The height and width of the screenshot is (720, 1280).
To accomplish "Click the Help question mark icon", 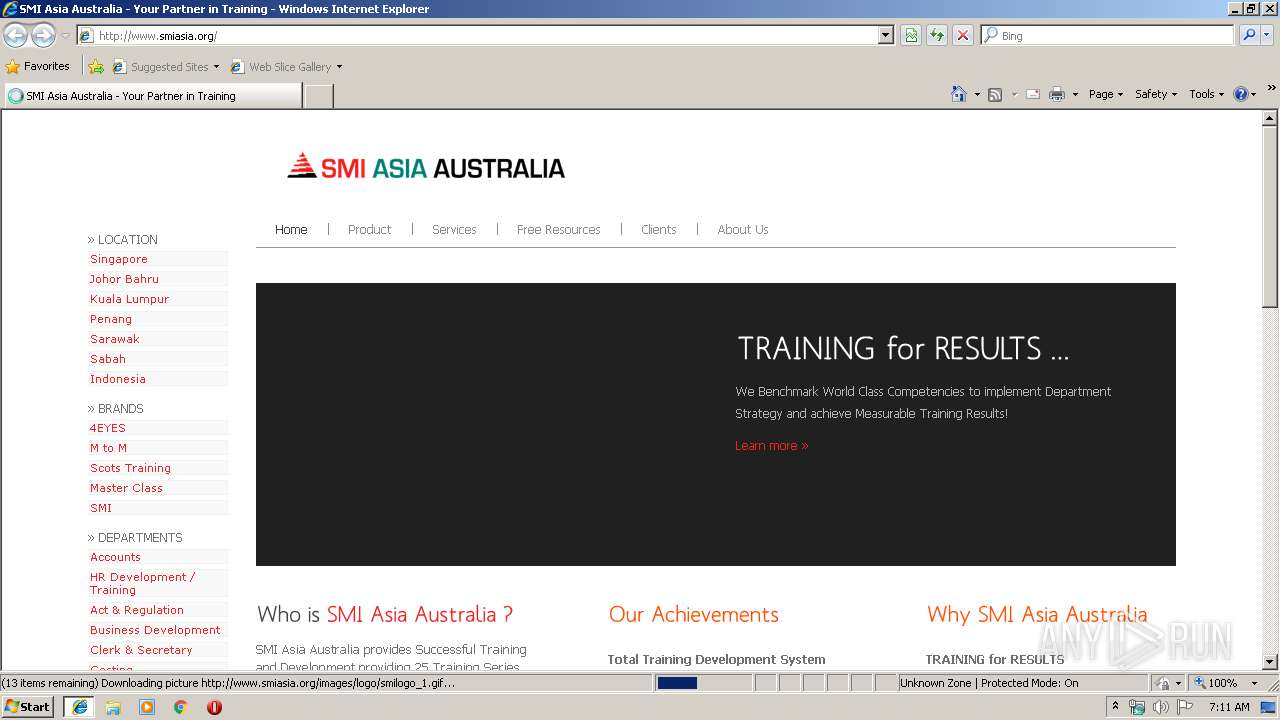I will tap(1241, 94).
